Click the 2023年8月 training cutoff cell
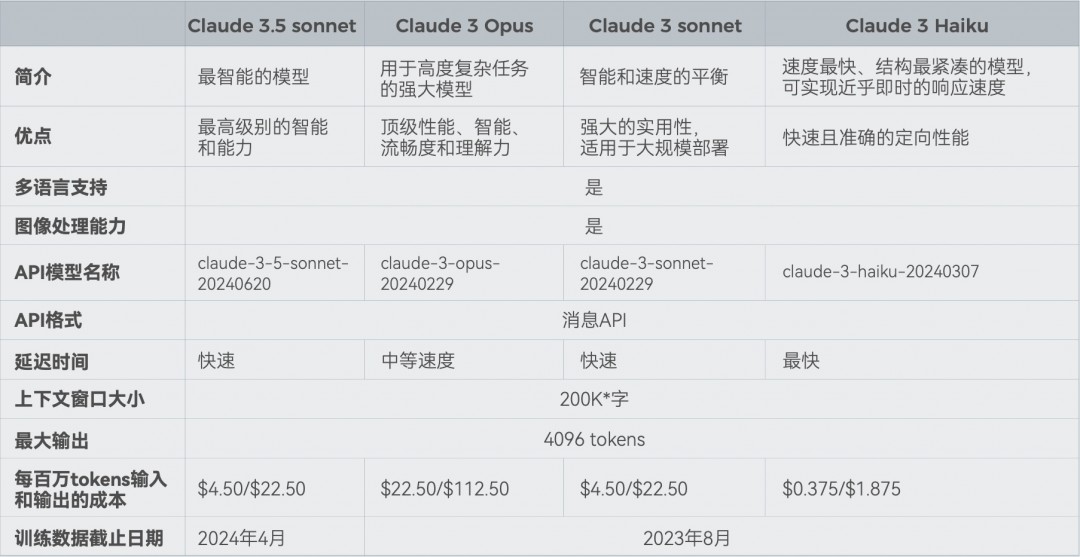The image size is (1080, 557). [x=686, y=538]
